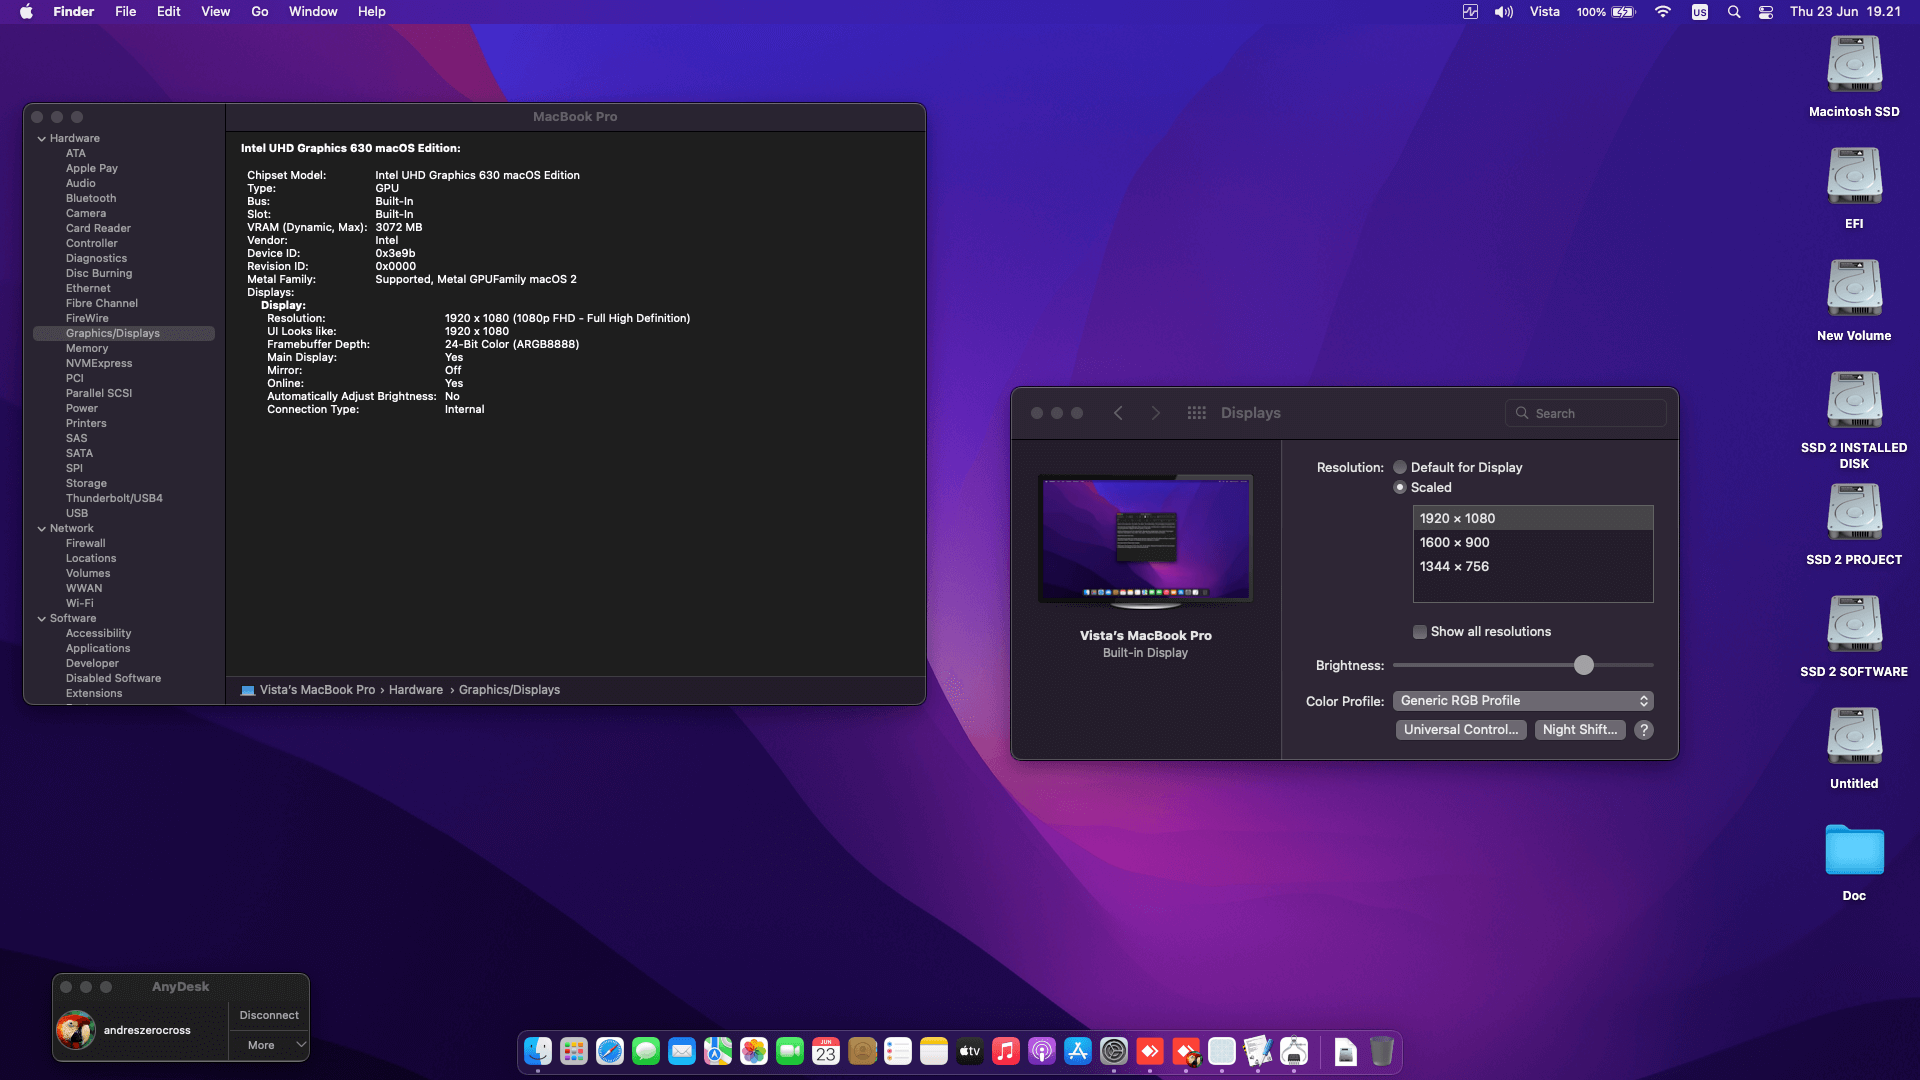Open Control Center in menu bar
The height and width of the screenshot is (1080, 1920).
[x=1766, y=12]
